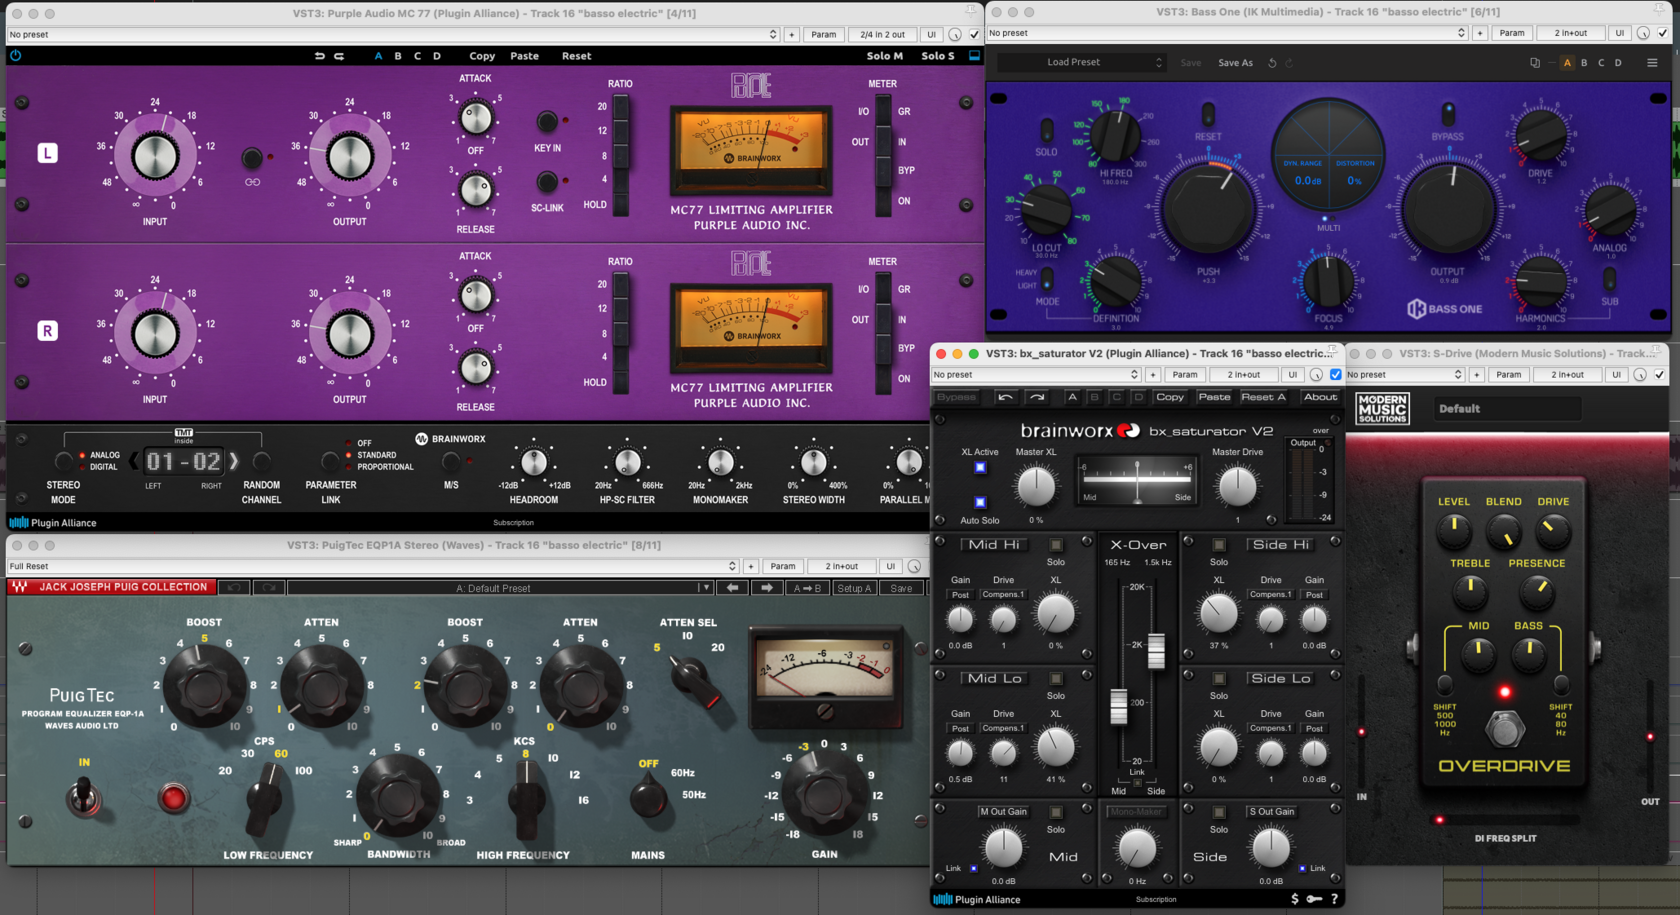Toggle the Bass One plugin enable checkbox
1680x915 pixels.
coord(1662,34)
